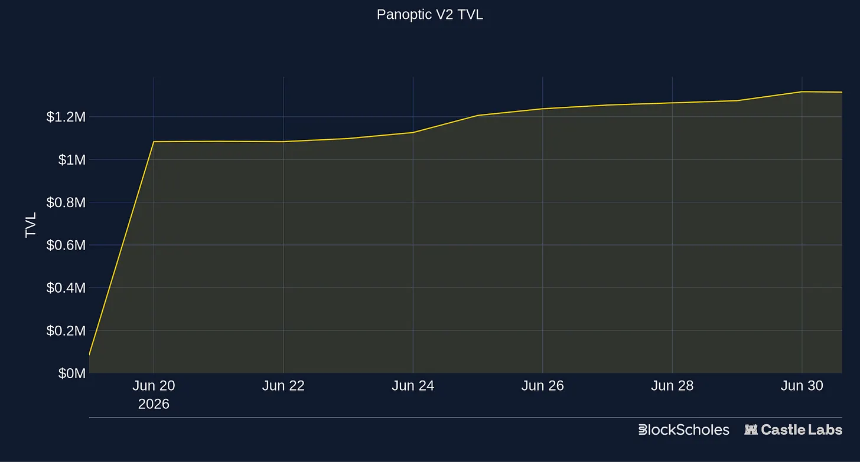Click the $0.2M y-axis tick label
860x462 pixels.
[66, 331]
